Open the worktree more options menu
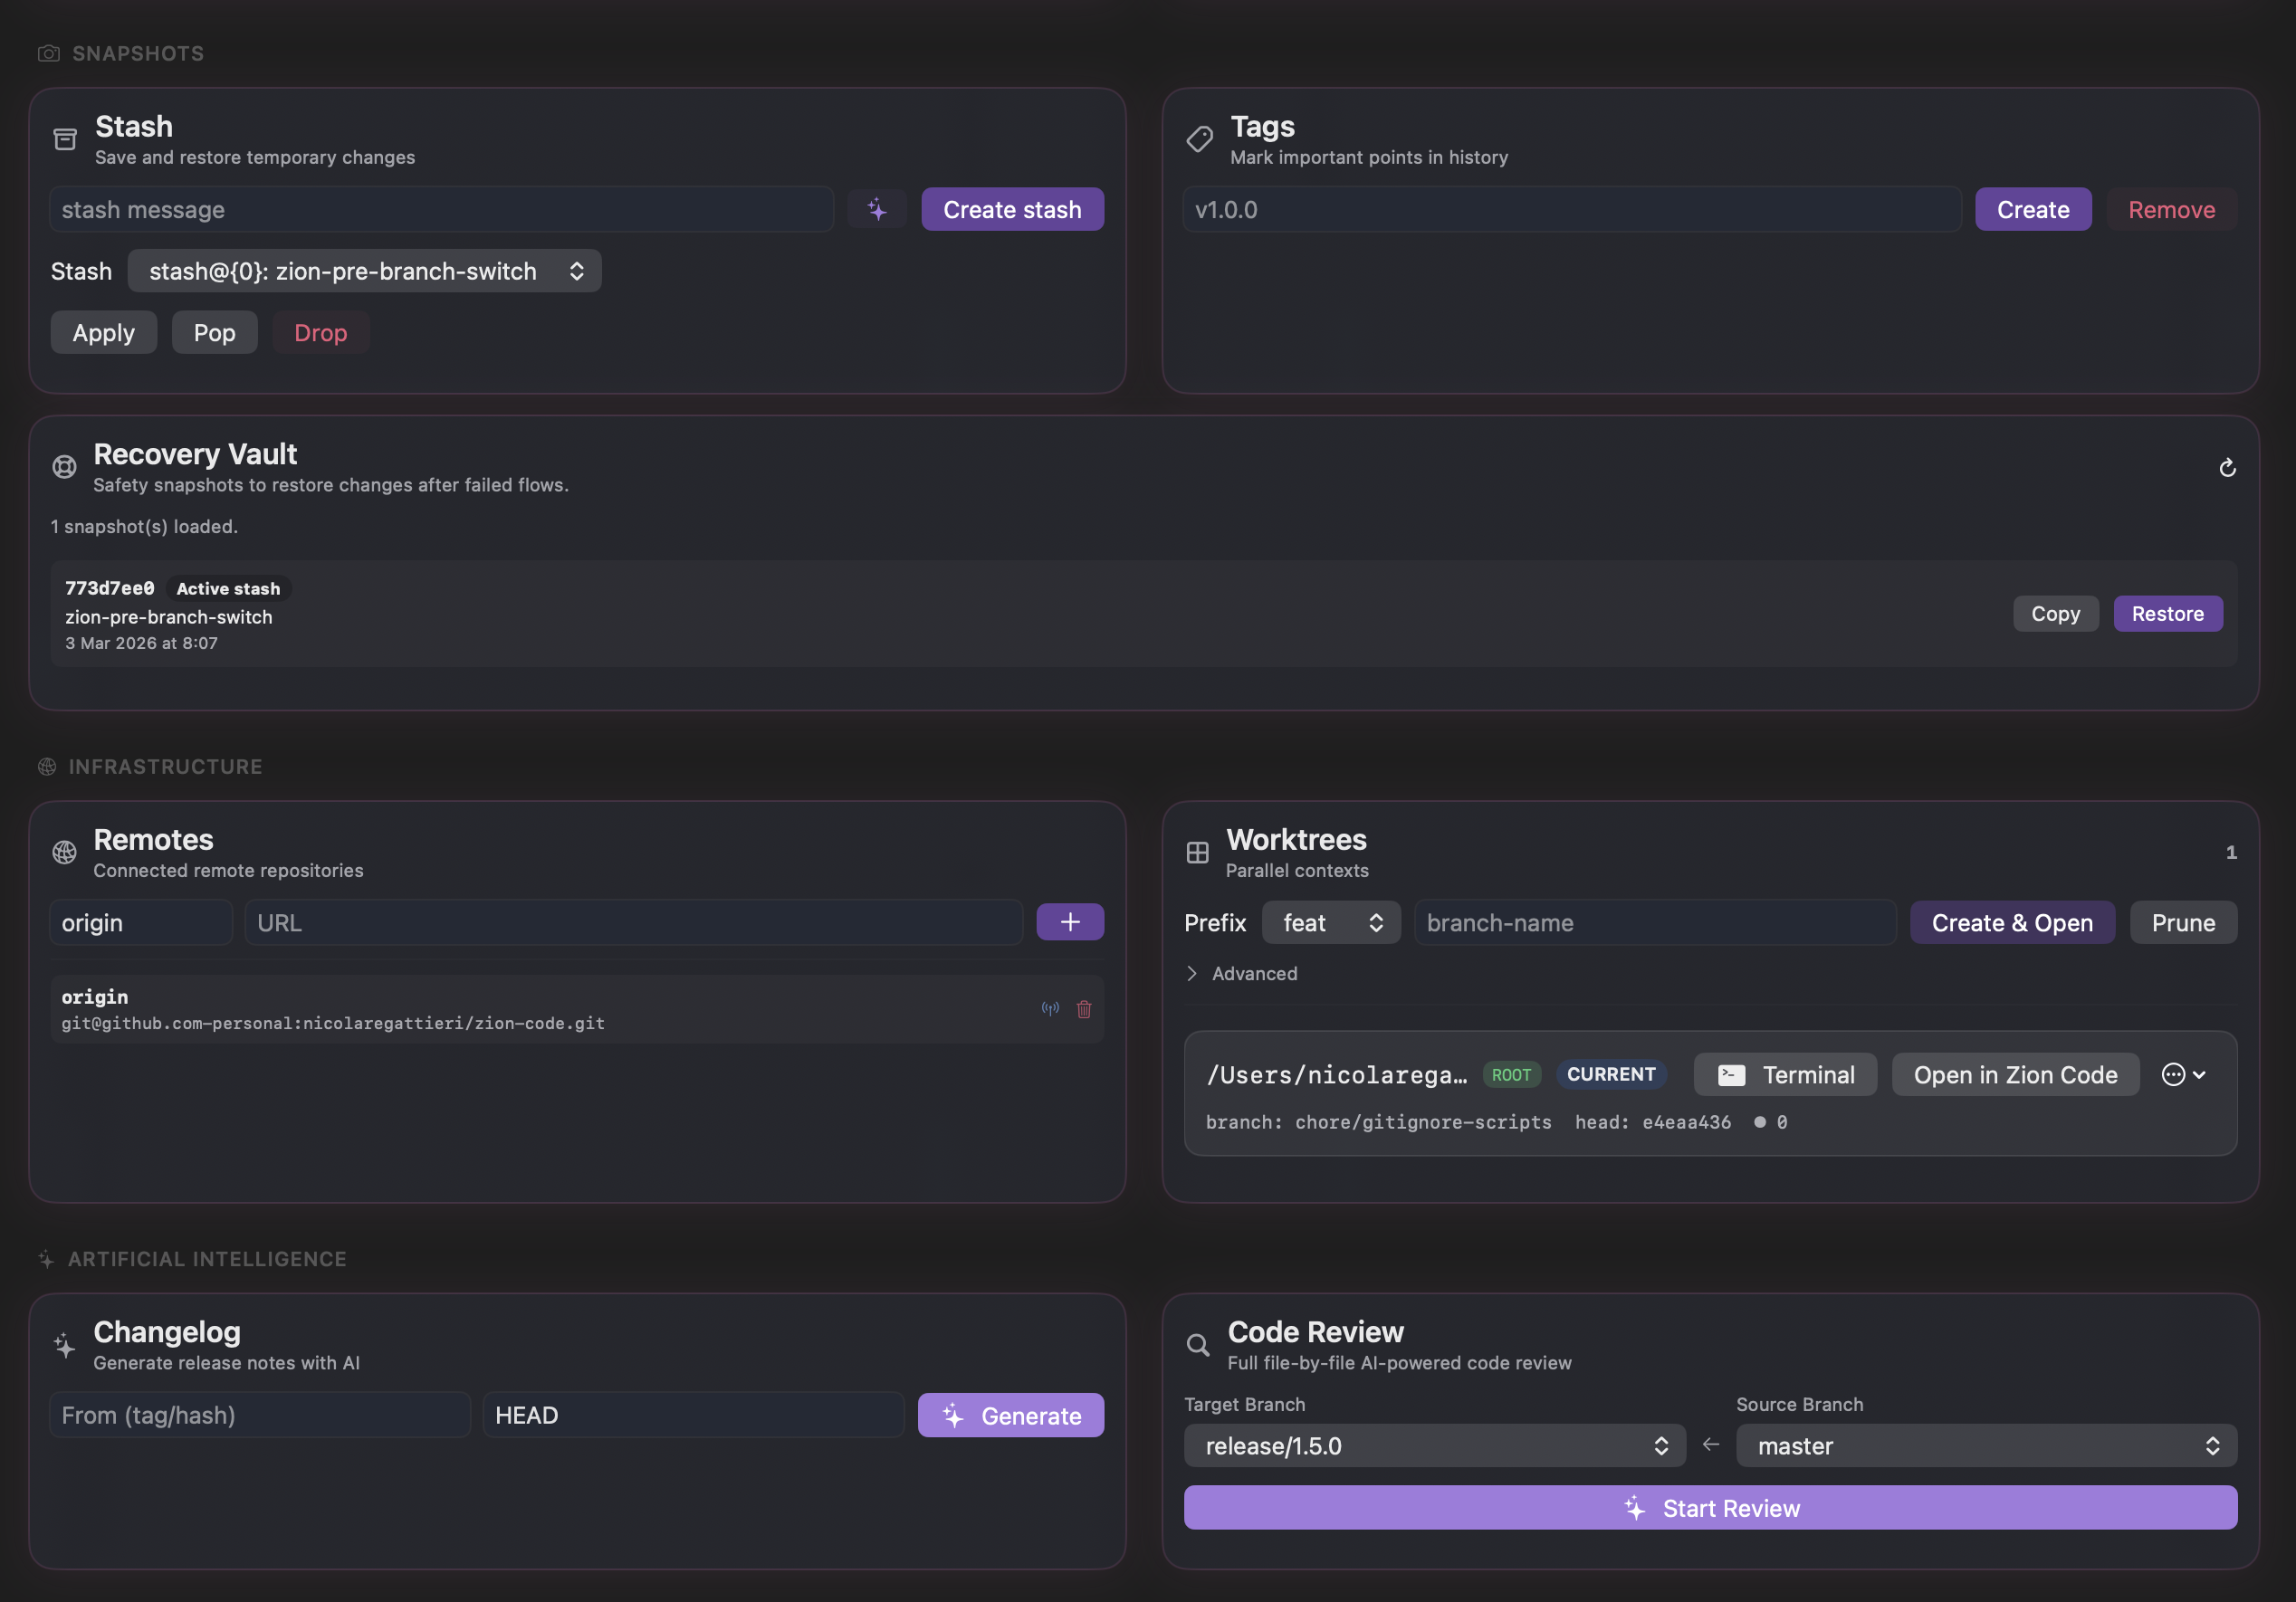 point(2183,1075)
